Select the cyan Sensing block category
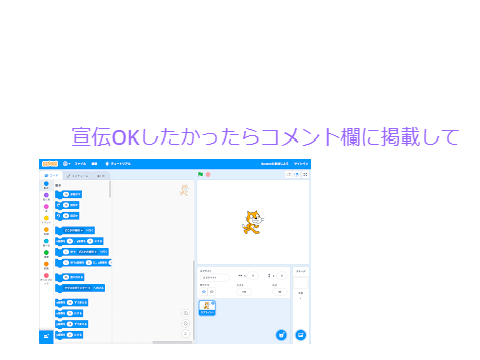 click(x=46, y=242)
